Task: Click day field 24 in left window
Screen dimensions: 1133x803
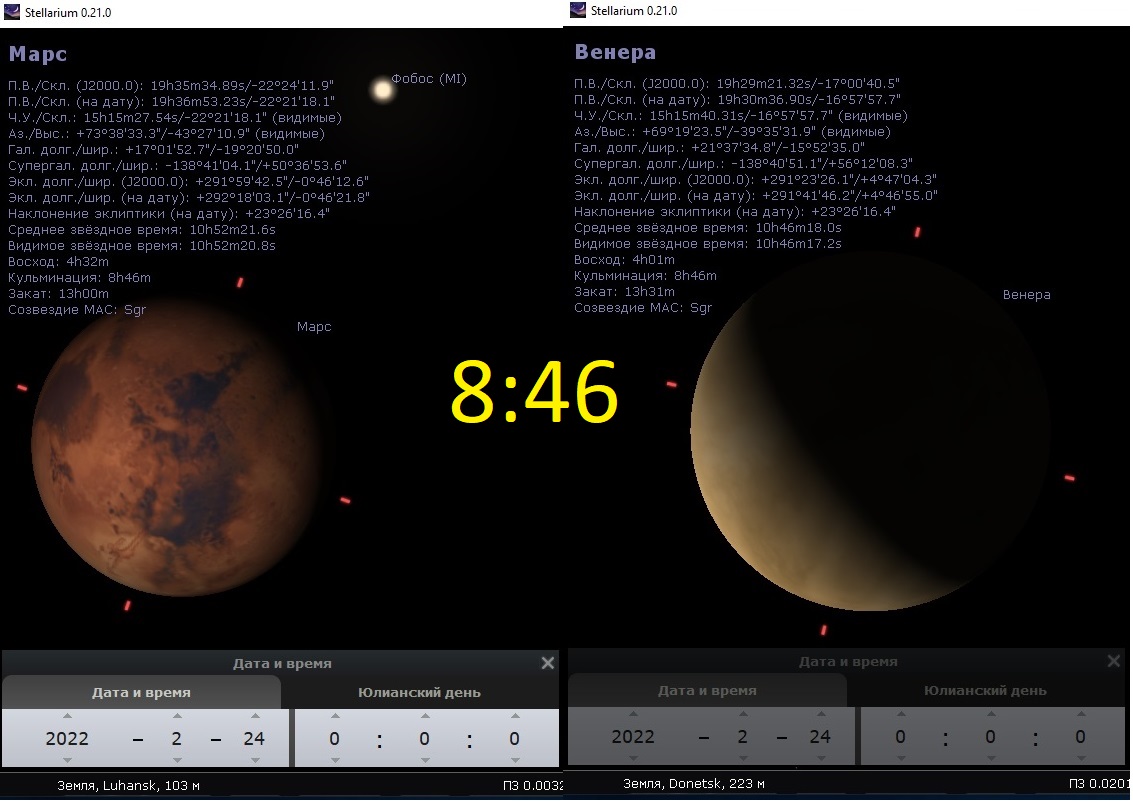Action: 254,739
